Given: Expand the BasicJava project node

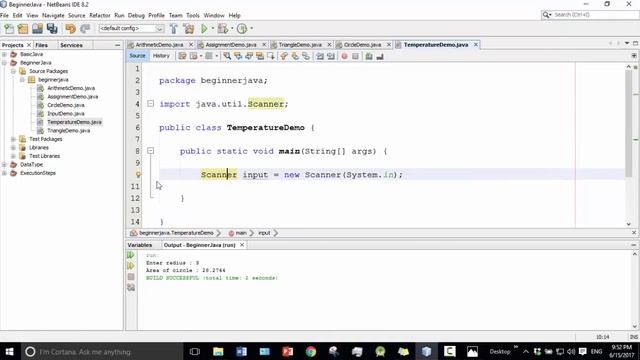Looking at the screenshot, I should [x=4, y=54].
